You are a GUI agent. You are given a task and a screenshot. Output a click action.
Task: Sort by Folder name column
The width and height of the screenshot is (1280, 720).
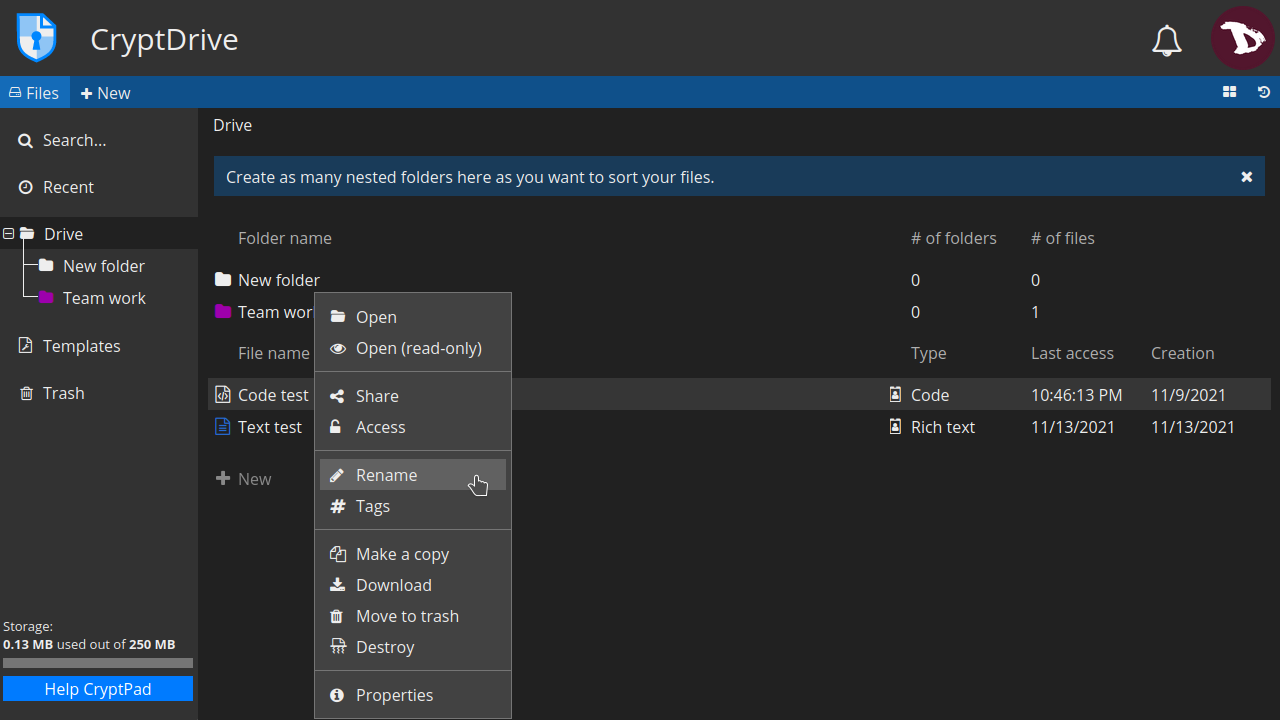tap(285, 238)
